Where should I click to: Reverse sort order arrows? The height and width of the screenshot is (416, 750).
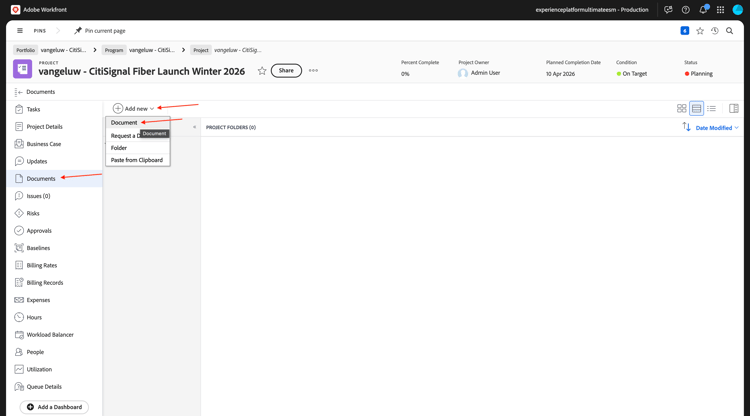pos(686,127)
